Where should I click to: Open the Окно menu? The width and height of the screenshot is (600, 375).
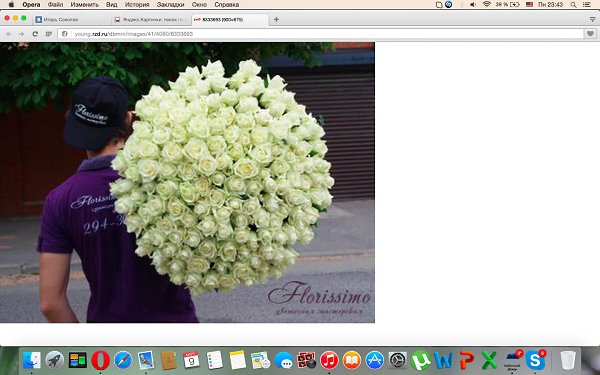[199, 5]
